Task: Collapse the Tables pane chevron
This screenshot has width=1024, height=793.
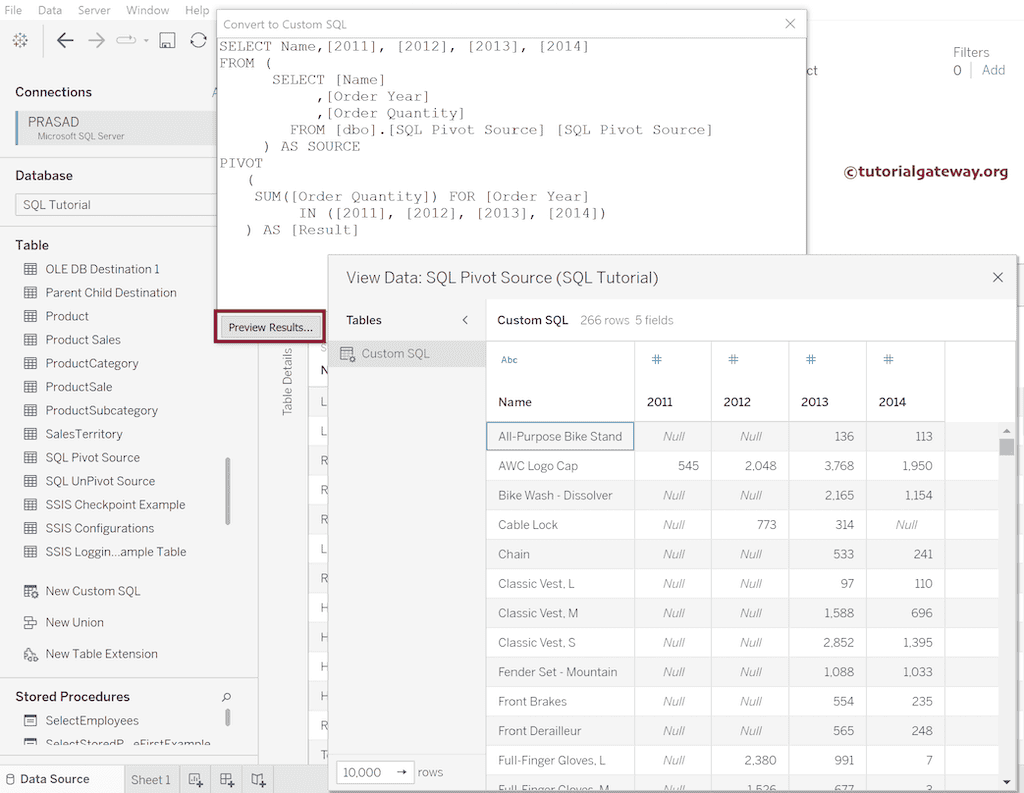Action: click(x=465, y=320)
